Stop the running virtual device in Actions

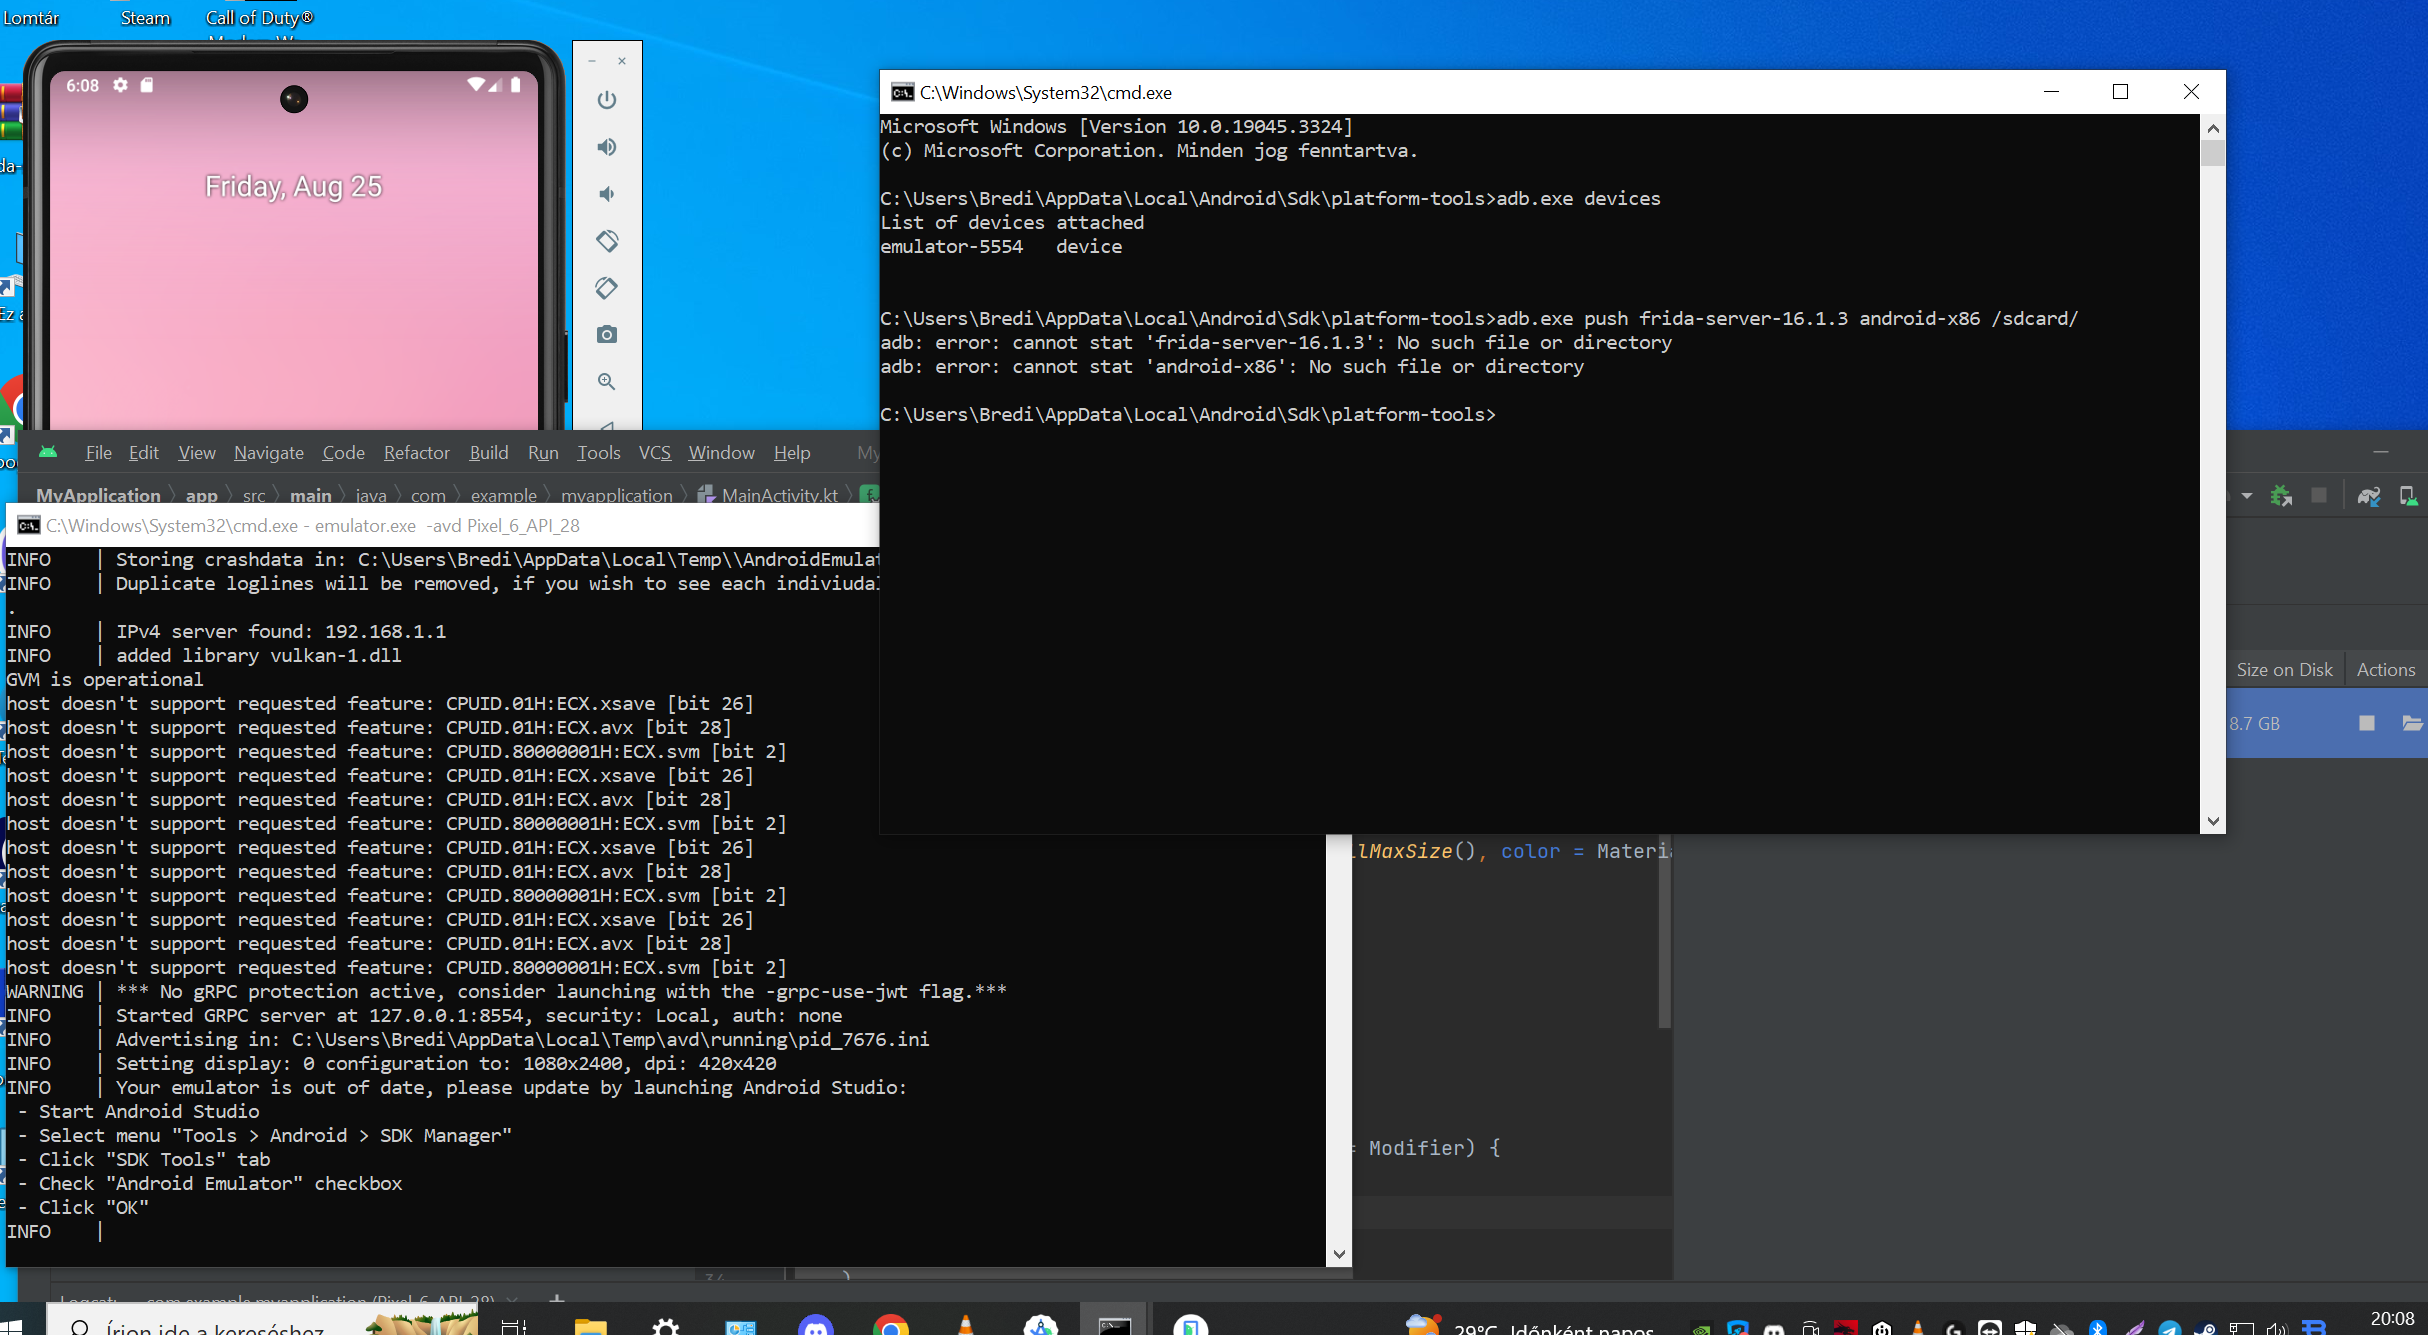click(2367, 723)
